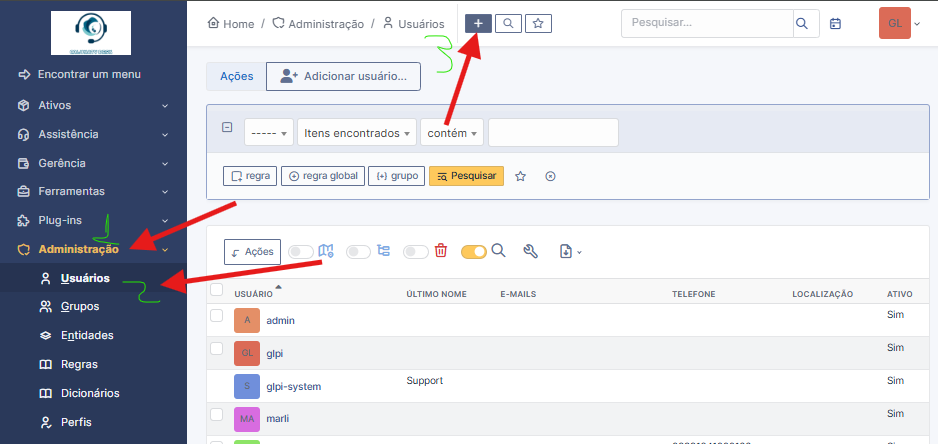Viewport: 938px width, 444px height.
Task: Check the checkbox for the admin user
Action: coord(217,316)
